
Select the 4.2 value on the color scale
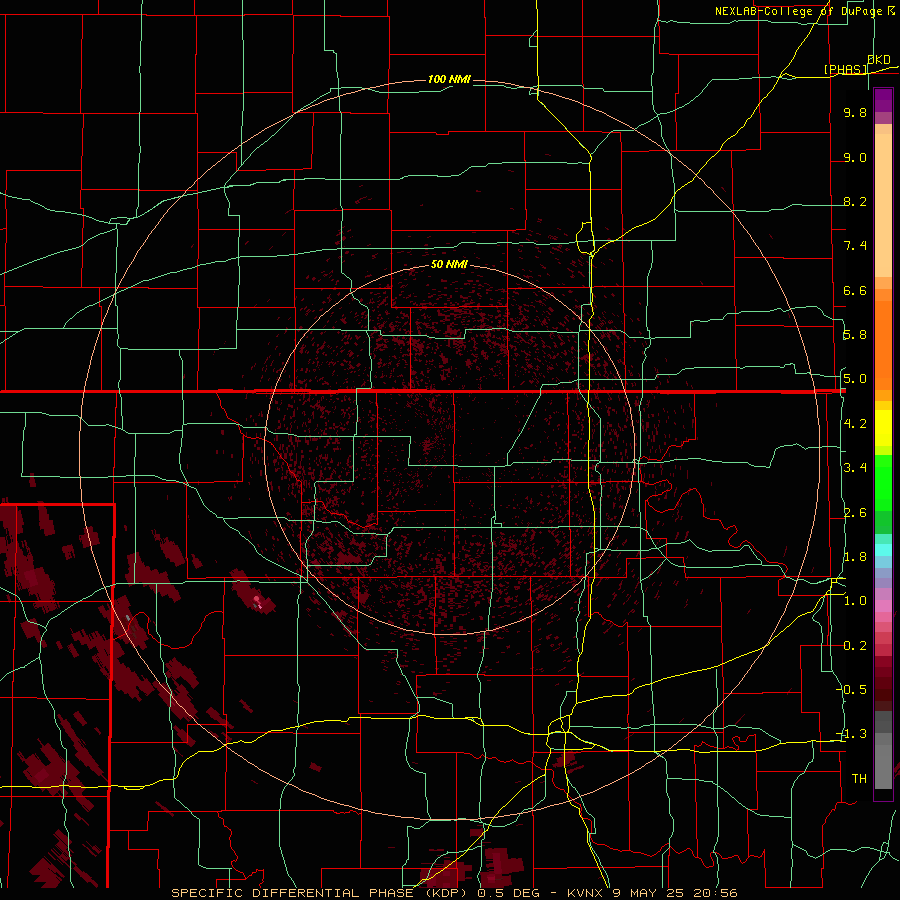click(x=855, y=424)
